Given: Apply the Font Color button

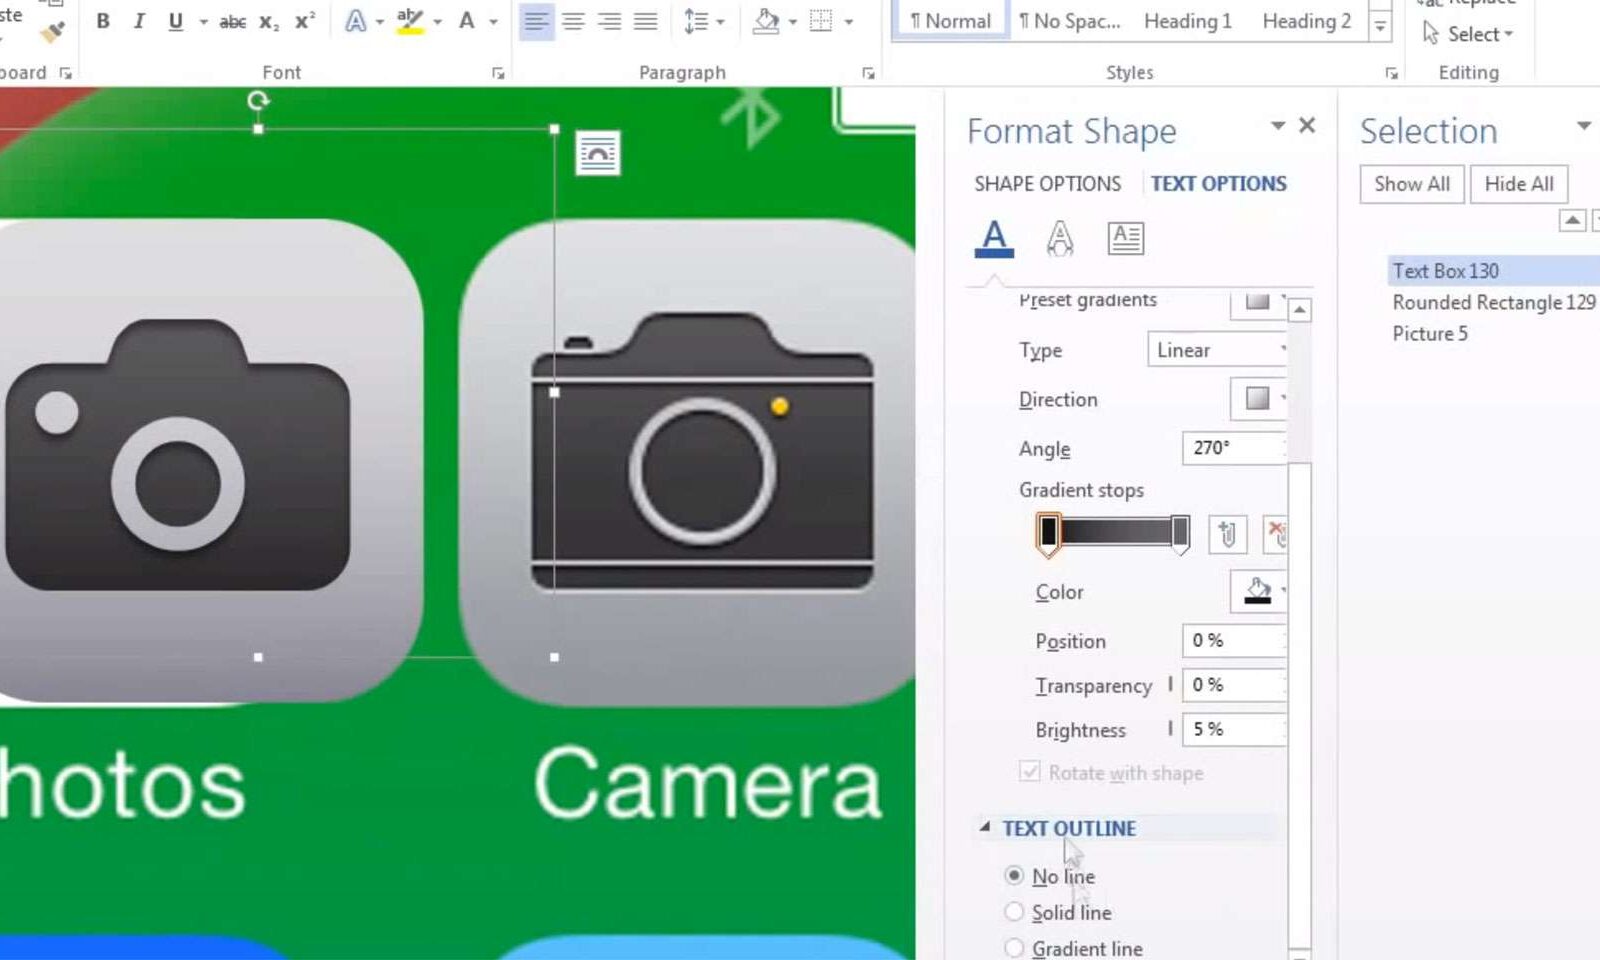Looking at the screenshot, I should pos(466,21).
